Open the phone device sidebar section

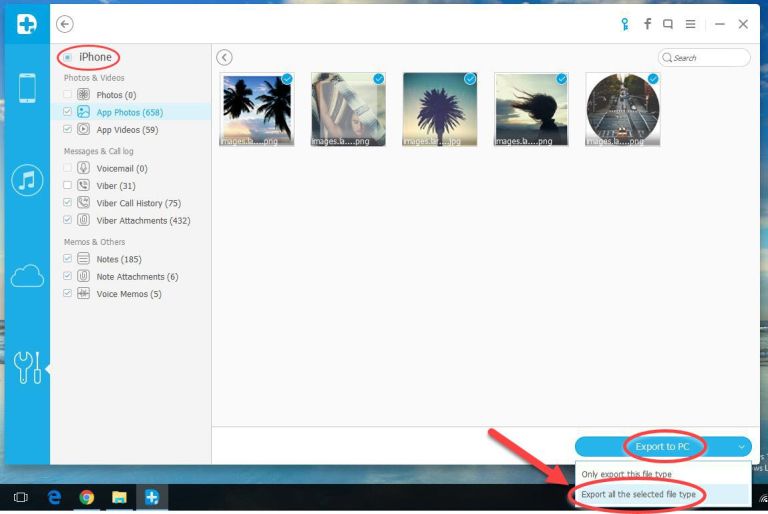click(x=27, y=88)
